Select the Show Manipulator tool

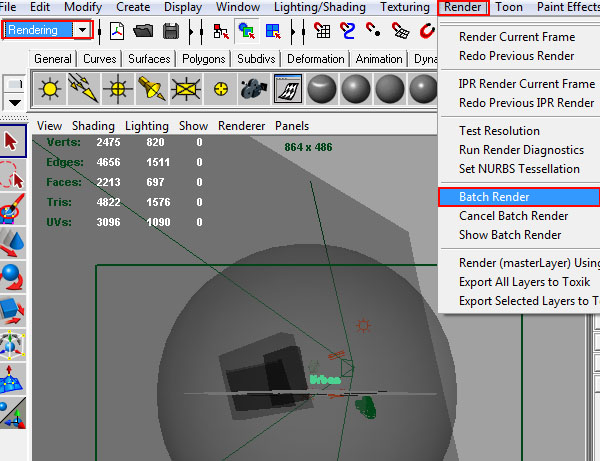tap(13, 412)
